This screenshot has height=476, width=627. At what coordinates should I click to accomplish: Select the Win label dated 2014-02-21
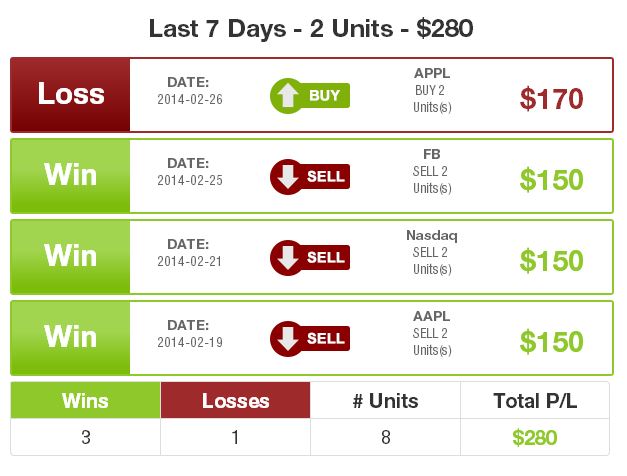pyautogui.click(x=70, y=256)
